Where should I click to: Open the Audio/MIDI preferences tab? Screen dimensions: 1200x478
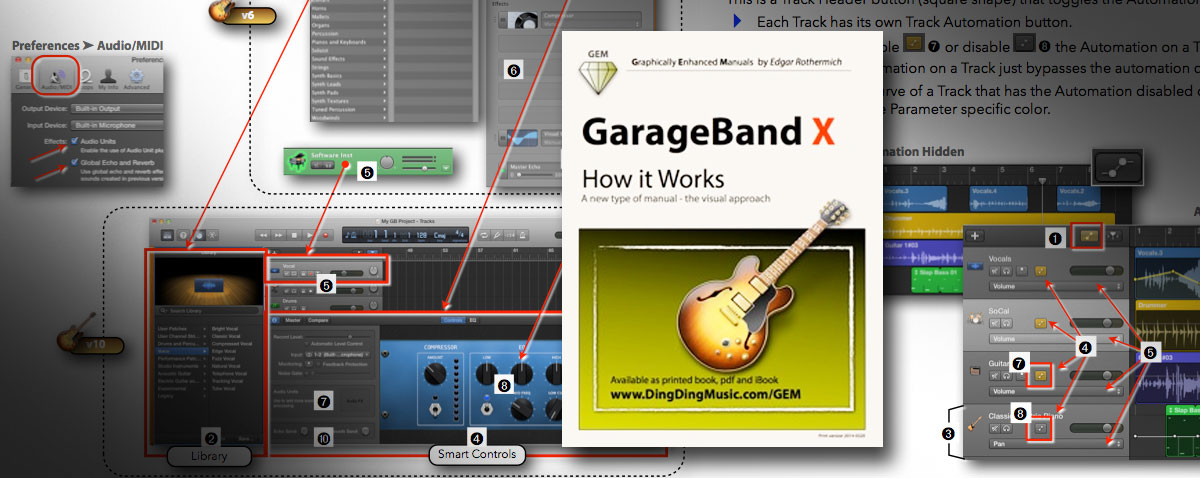click(56, 78)
